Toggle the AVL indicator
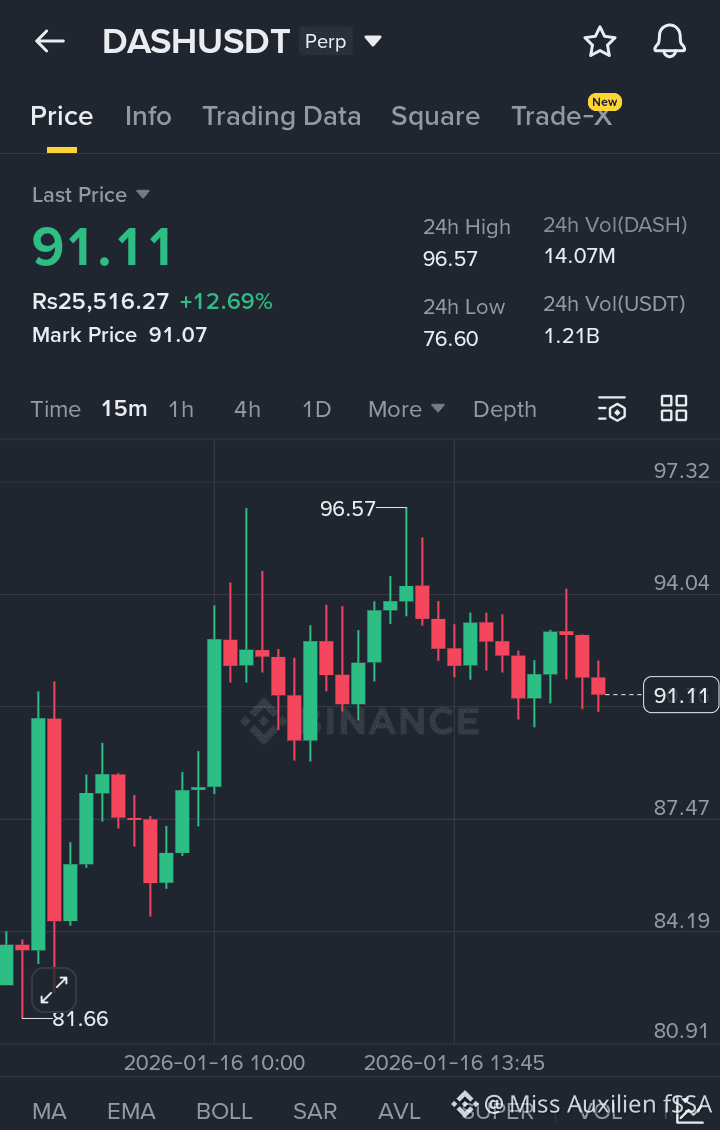720x1130 pixels. [399, 1111]
